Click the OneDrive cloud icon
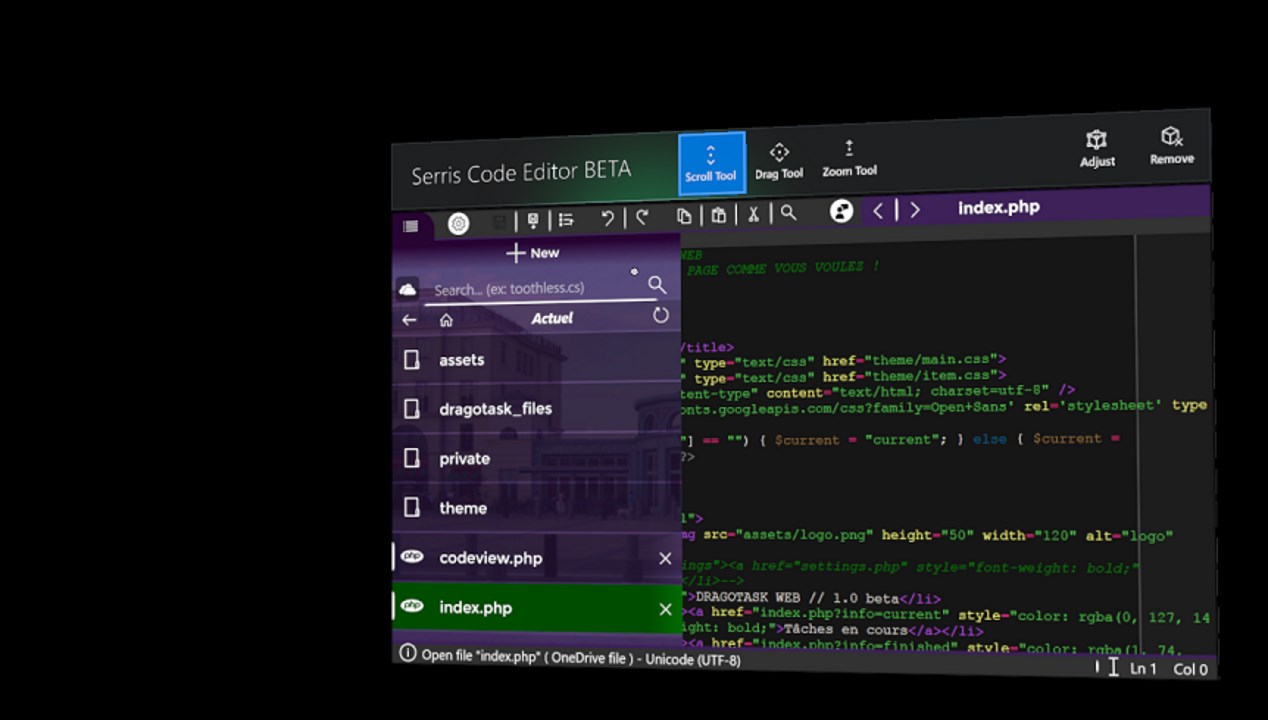 click(x=407, y=289)
